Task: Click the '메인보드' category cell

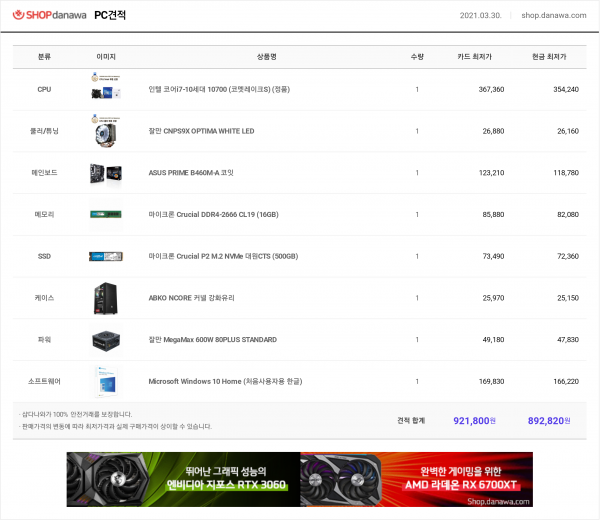Action: (44, 173)
